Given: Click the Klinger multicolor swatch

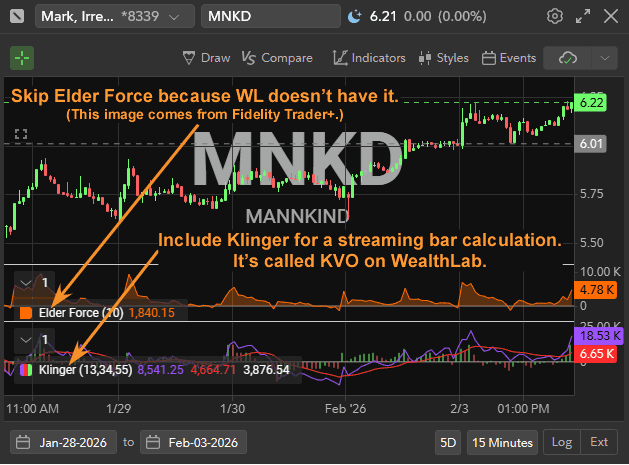Looking at the screenshot, I should 26,370.
